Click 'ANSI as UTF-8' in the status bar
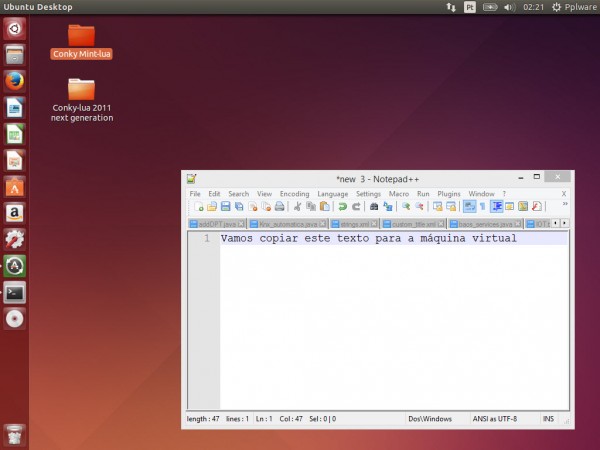This screenshot has width=600, height=450. [x=495, y=419]
